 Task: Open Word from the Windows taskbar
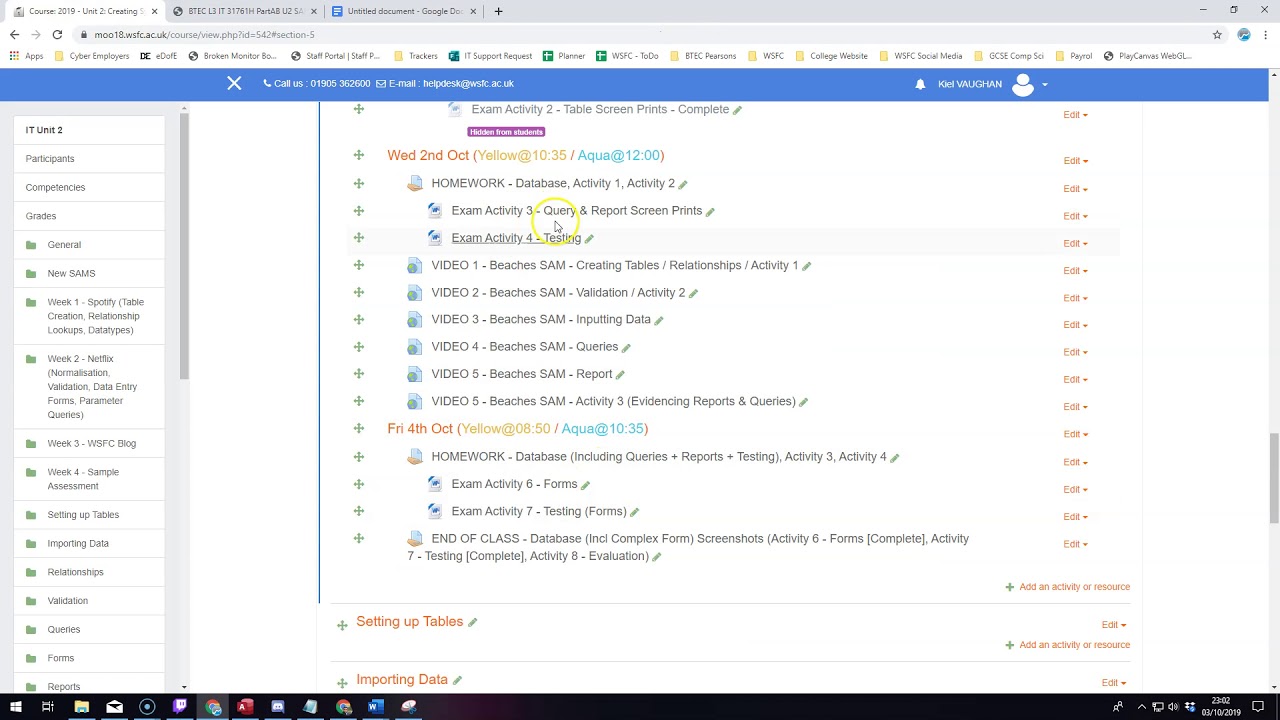(375, 707)
